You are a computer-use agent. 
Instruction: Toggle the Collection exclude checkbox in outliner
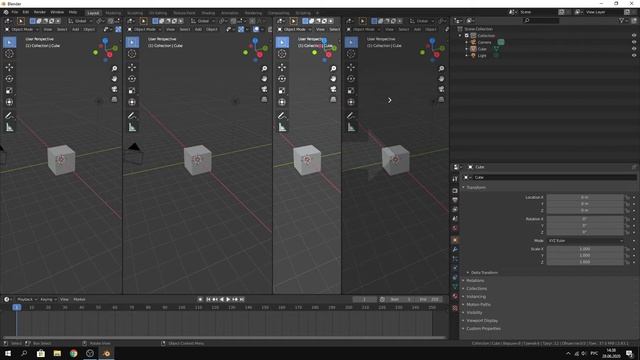click(x=467, y=36)
